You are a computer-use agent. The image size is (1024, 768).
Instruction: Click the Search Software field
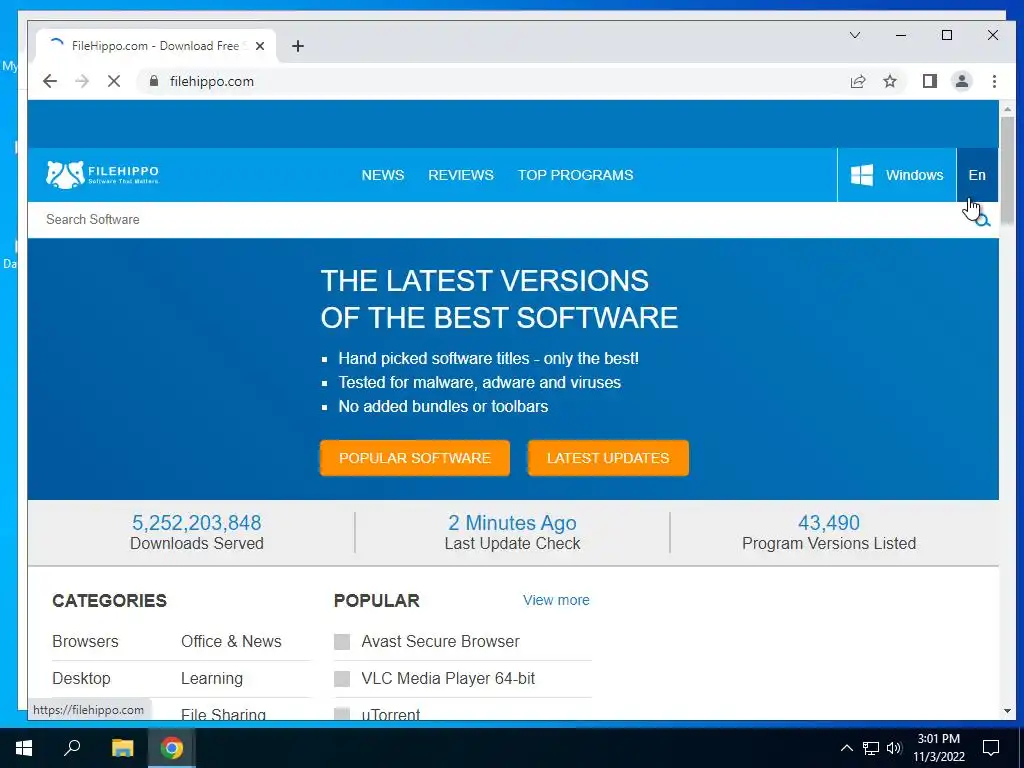(503, 219)
